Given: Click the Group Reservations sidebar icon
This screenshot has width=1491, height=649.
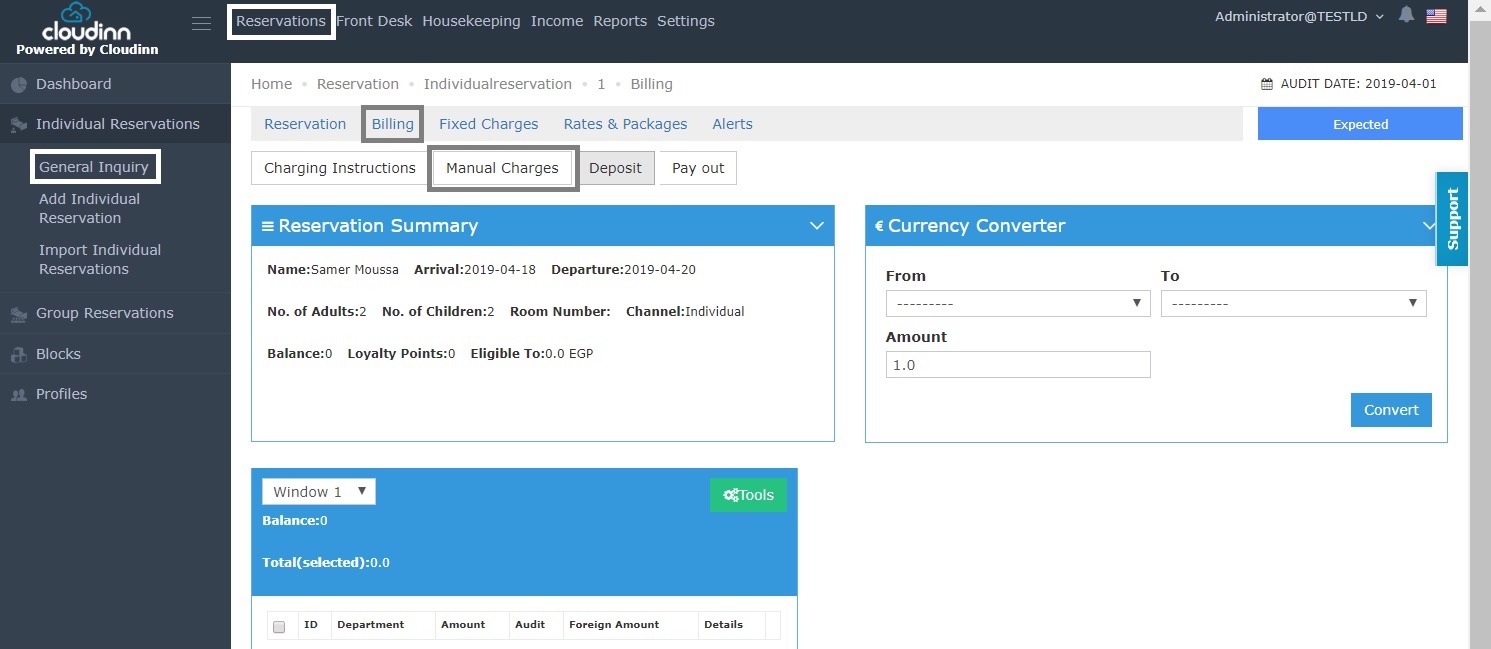Looking at the screenshot, I should [18, 314].
